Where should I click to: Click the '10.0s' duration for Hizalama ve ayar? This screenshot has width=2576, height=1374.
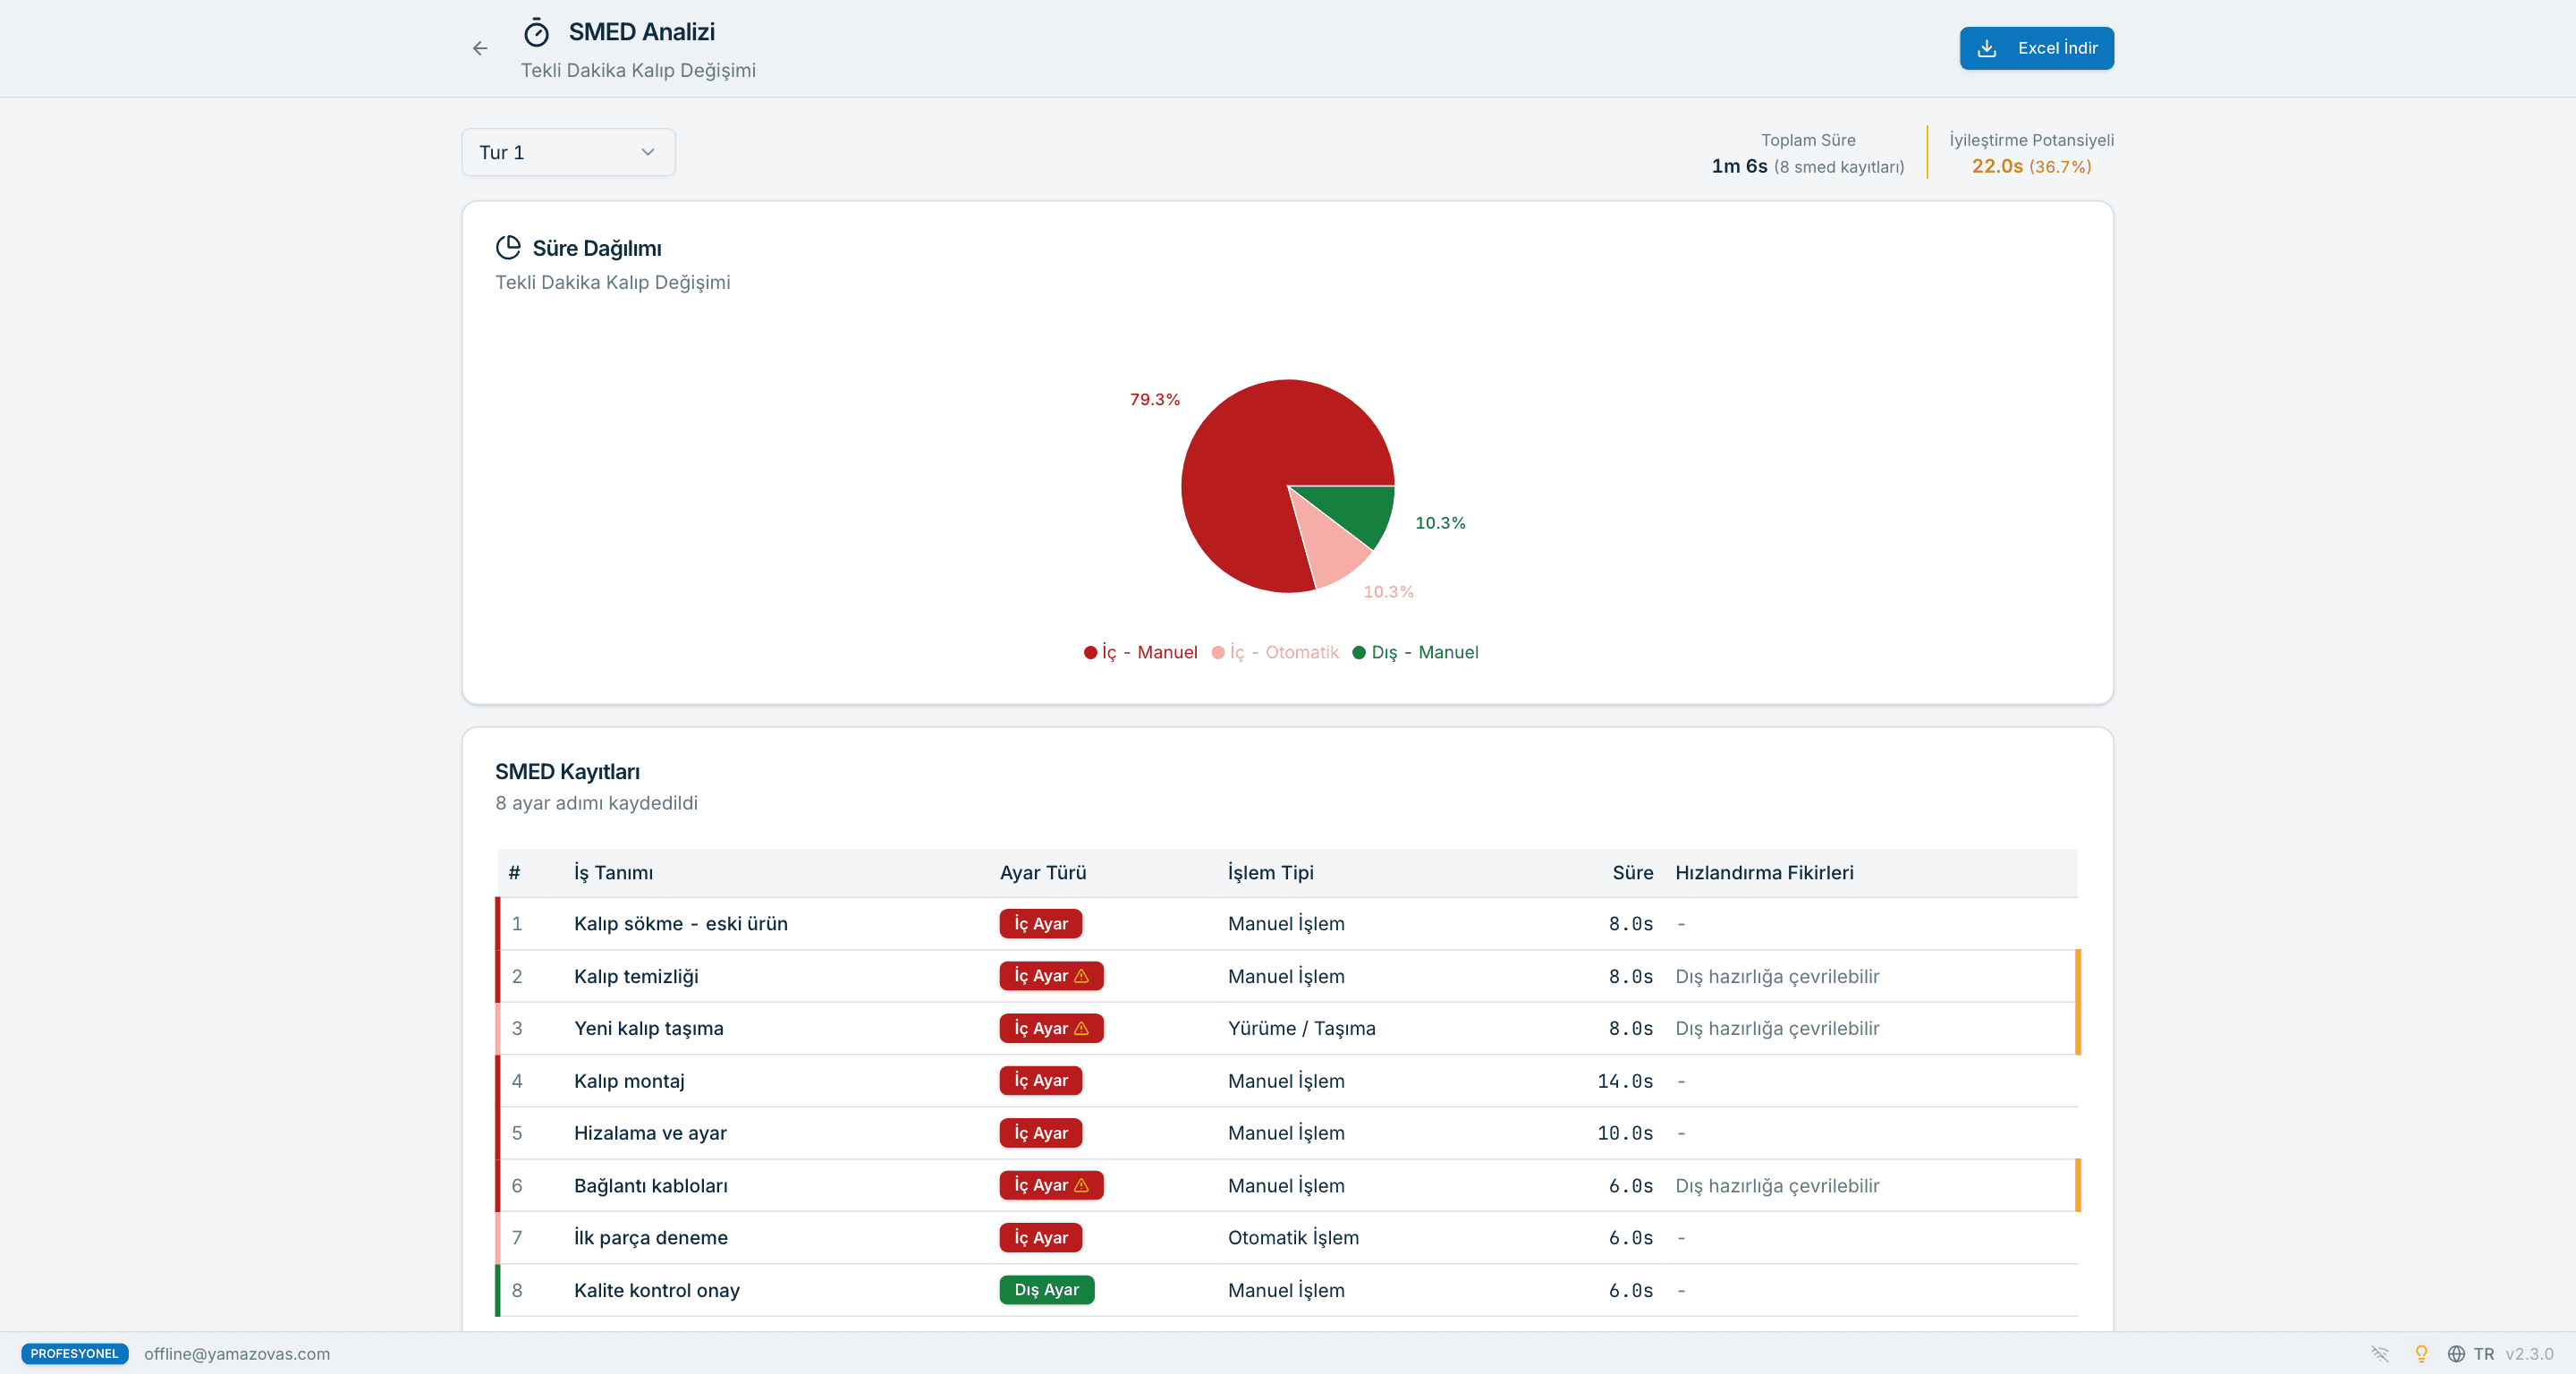(x=1625, y=1133)
